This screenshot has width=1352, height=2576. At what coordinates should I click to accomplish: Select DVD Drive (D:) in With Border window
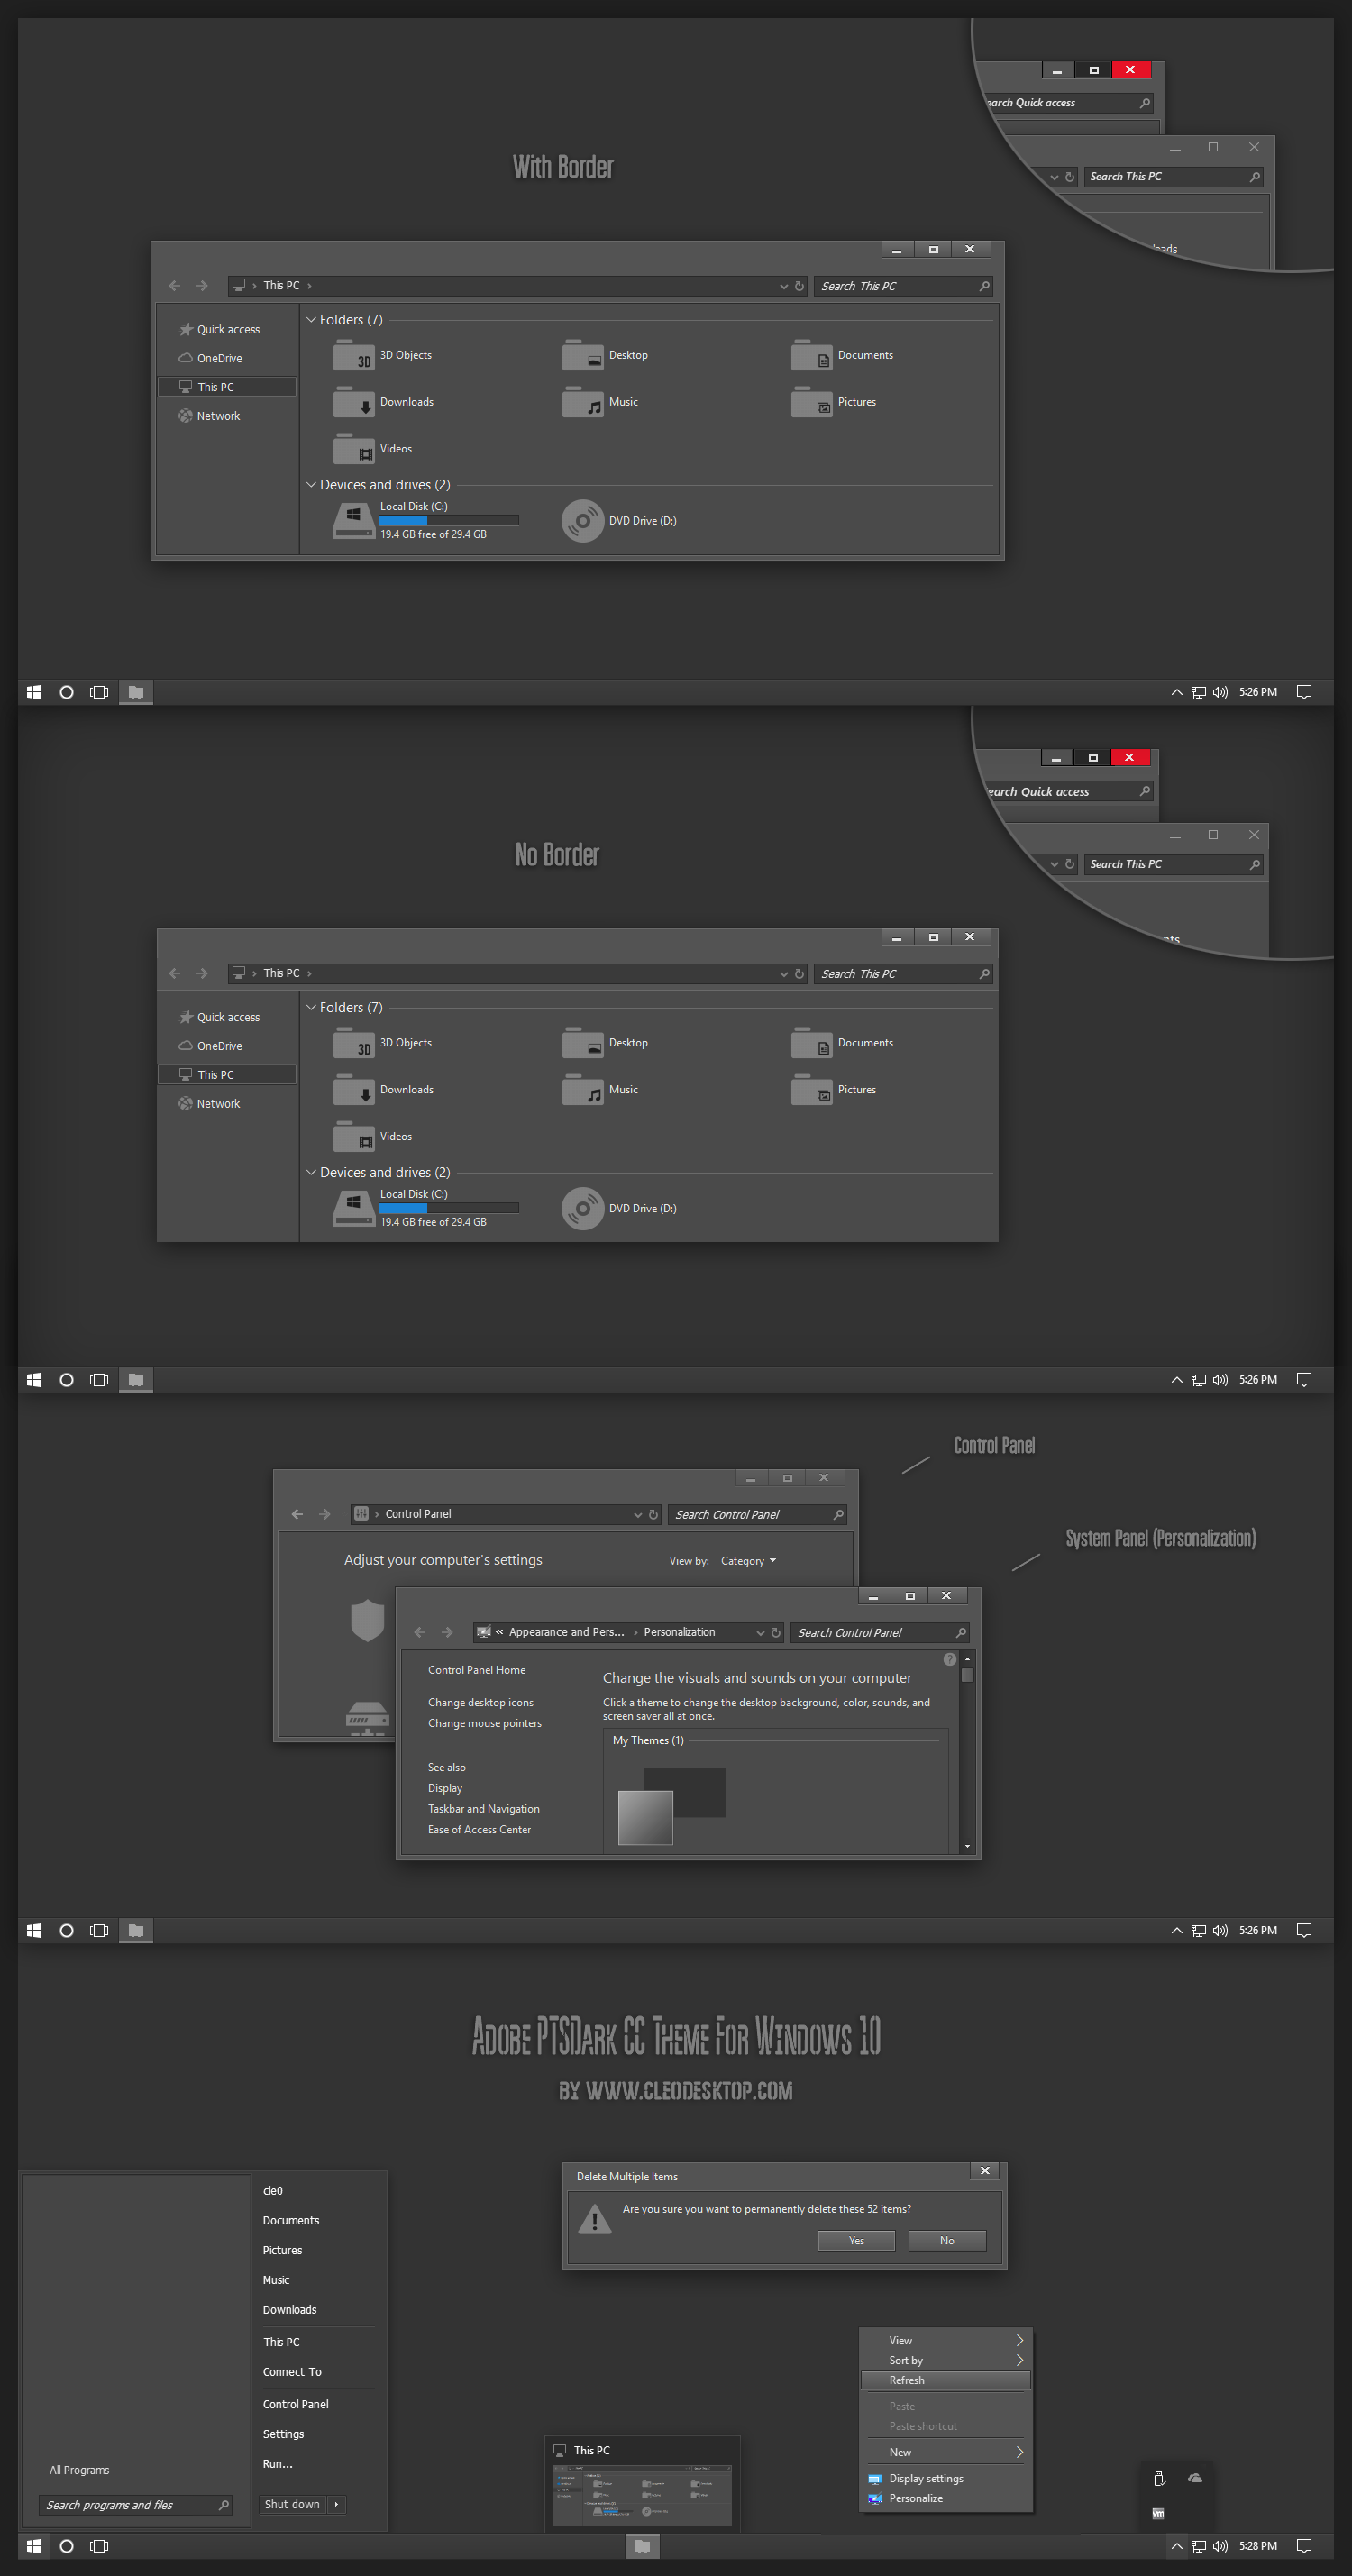[x=619, y=521]
